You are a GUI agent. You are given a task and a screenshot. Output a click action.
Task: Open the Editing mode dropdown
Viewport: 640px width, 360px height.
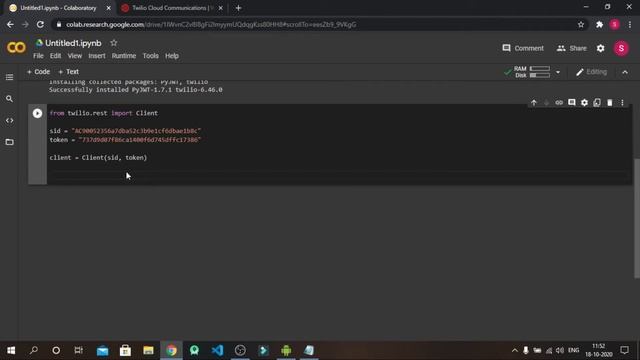[591, 72]
